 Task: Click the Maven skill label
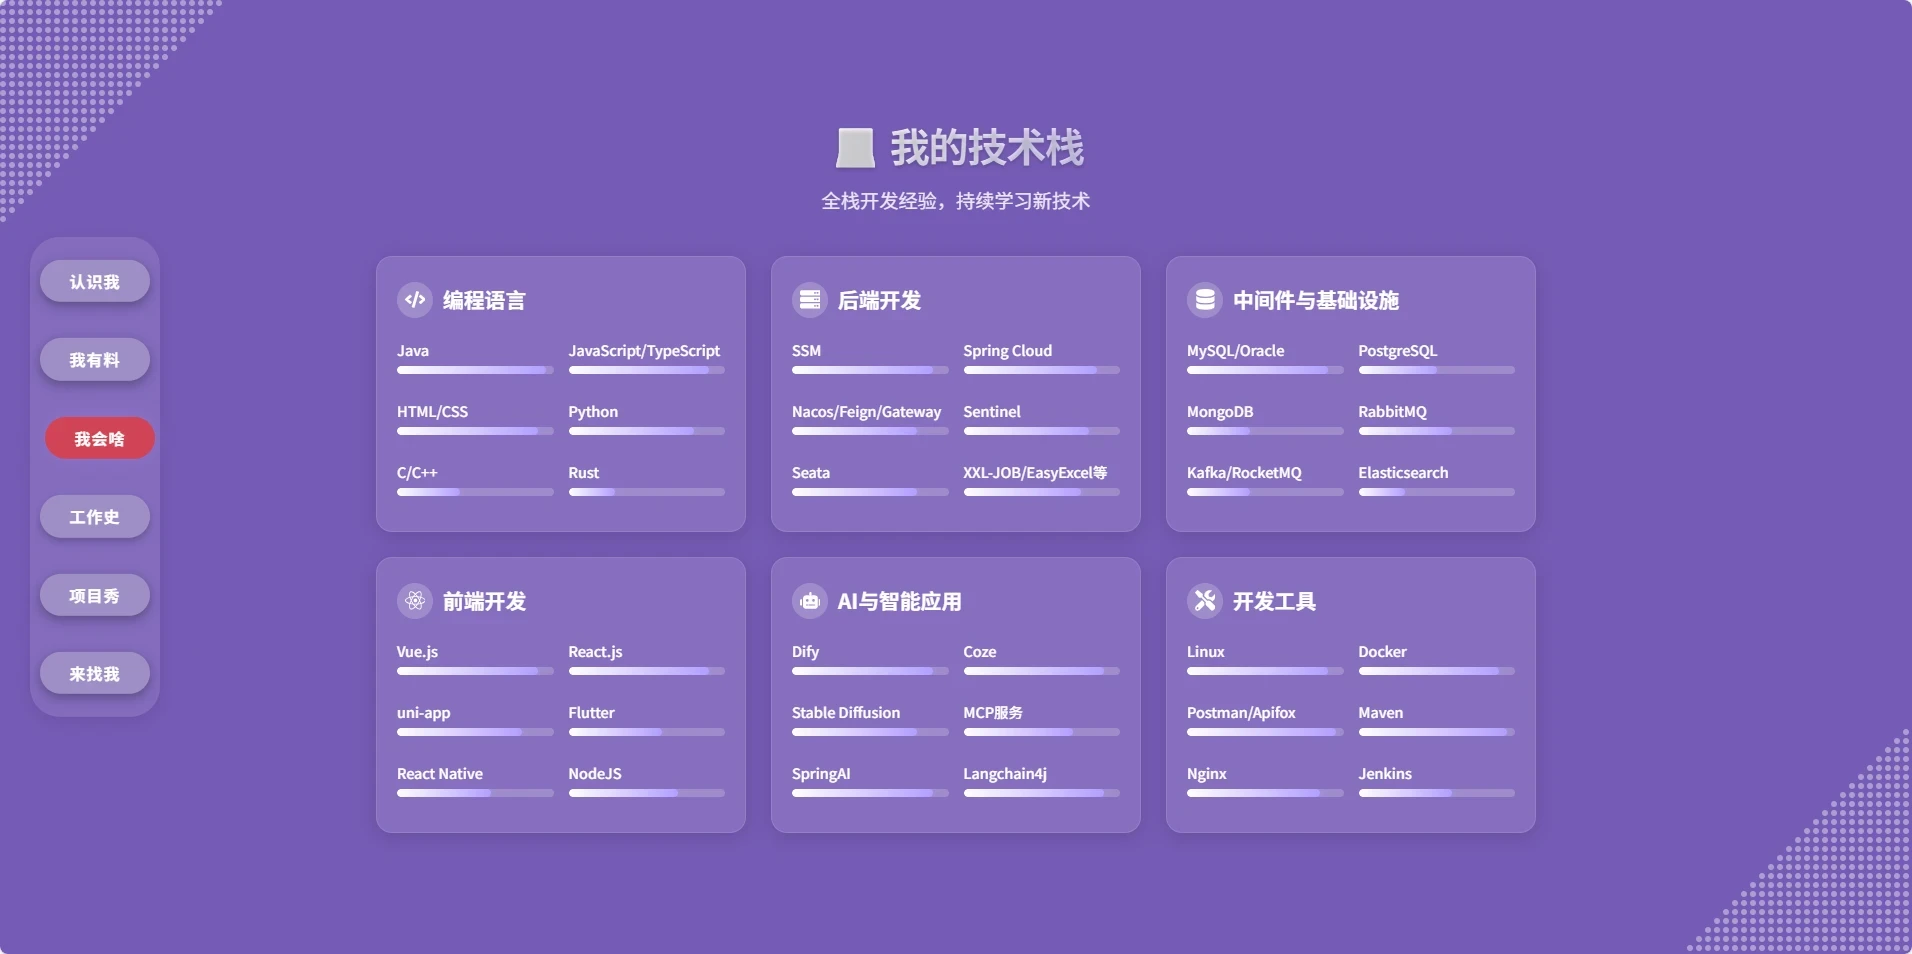[x=1380, y=713]
